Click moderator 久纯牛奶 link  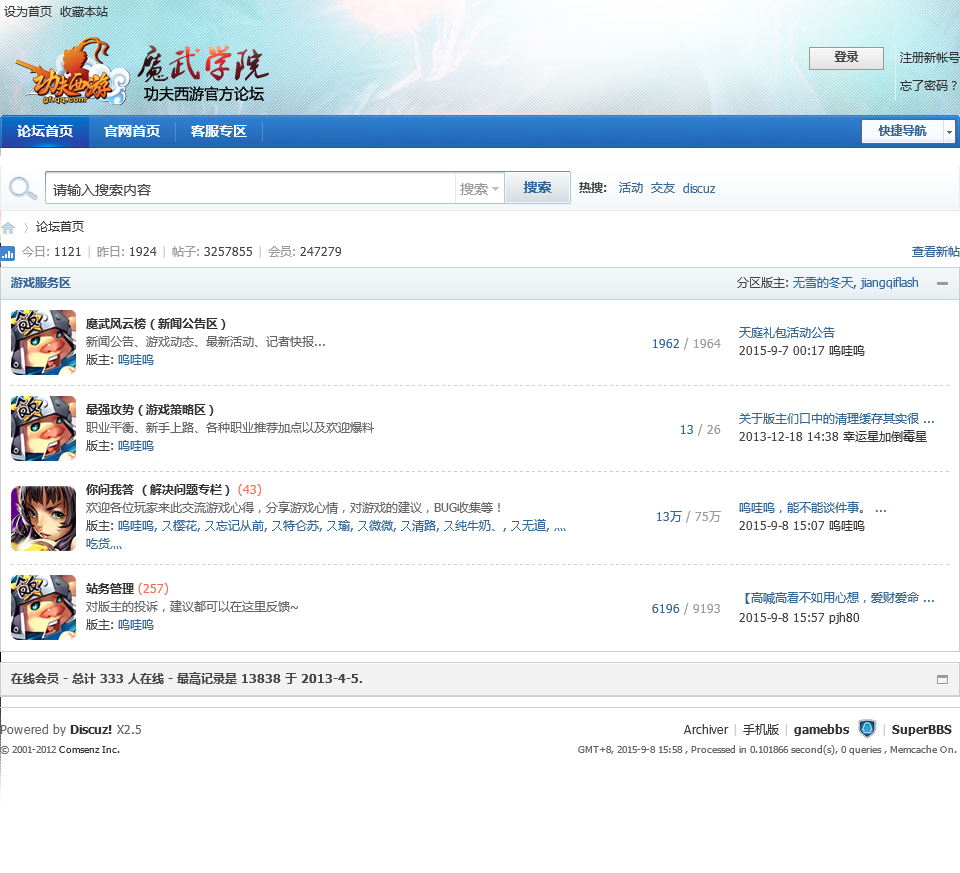[x=470, y=526]
